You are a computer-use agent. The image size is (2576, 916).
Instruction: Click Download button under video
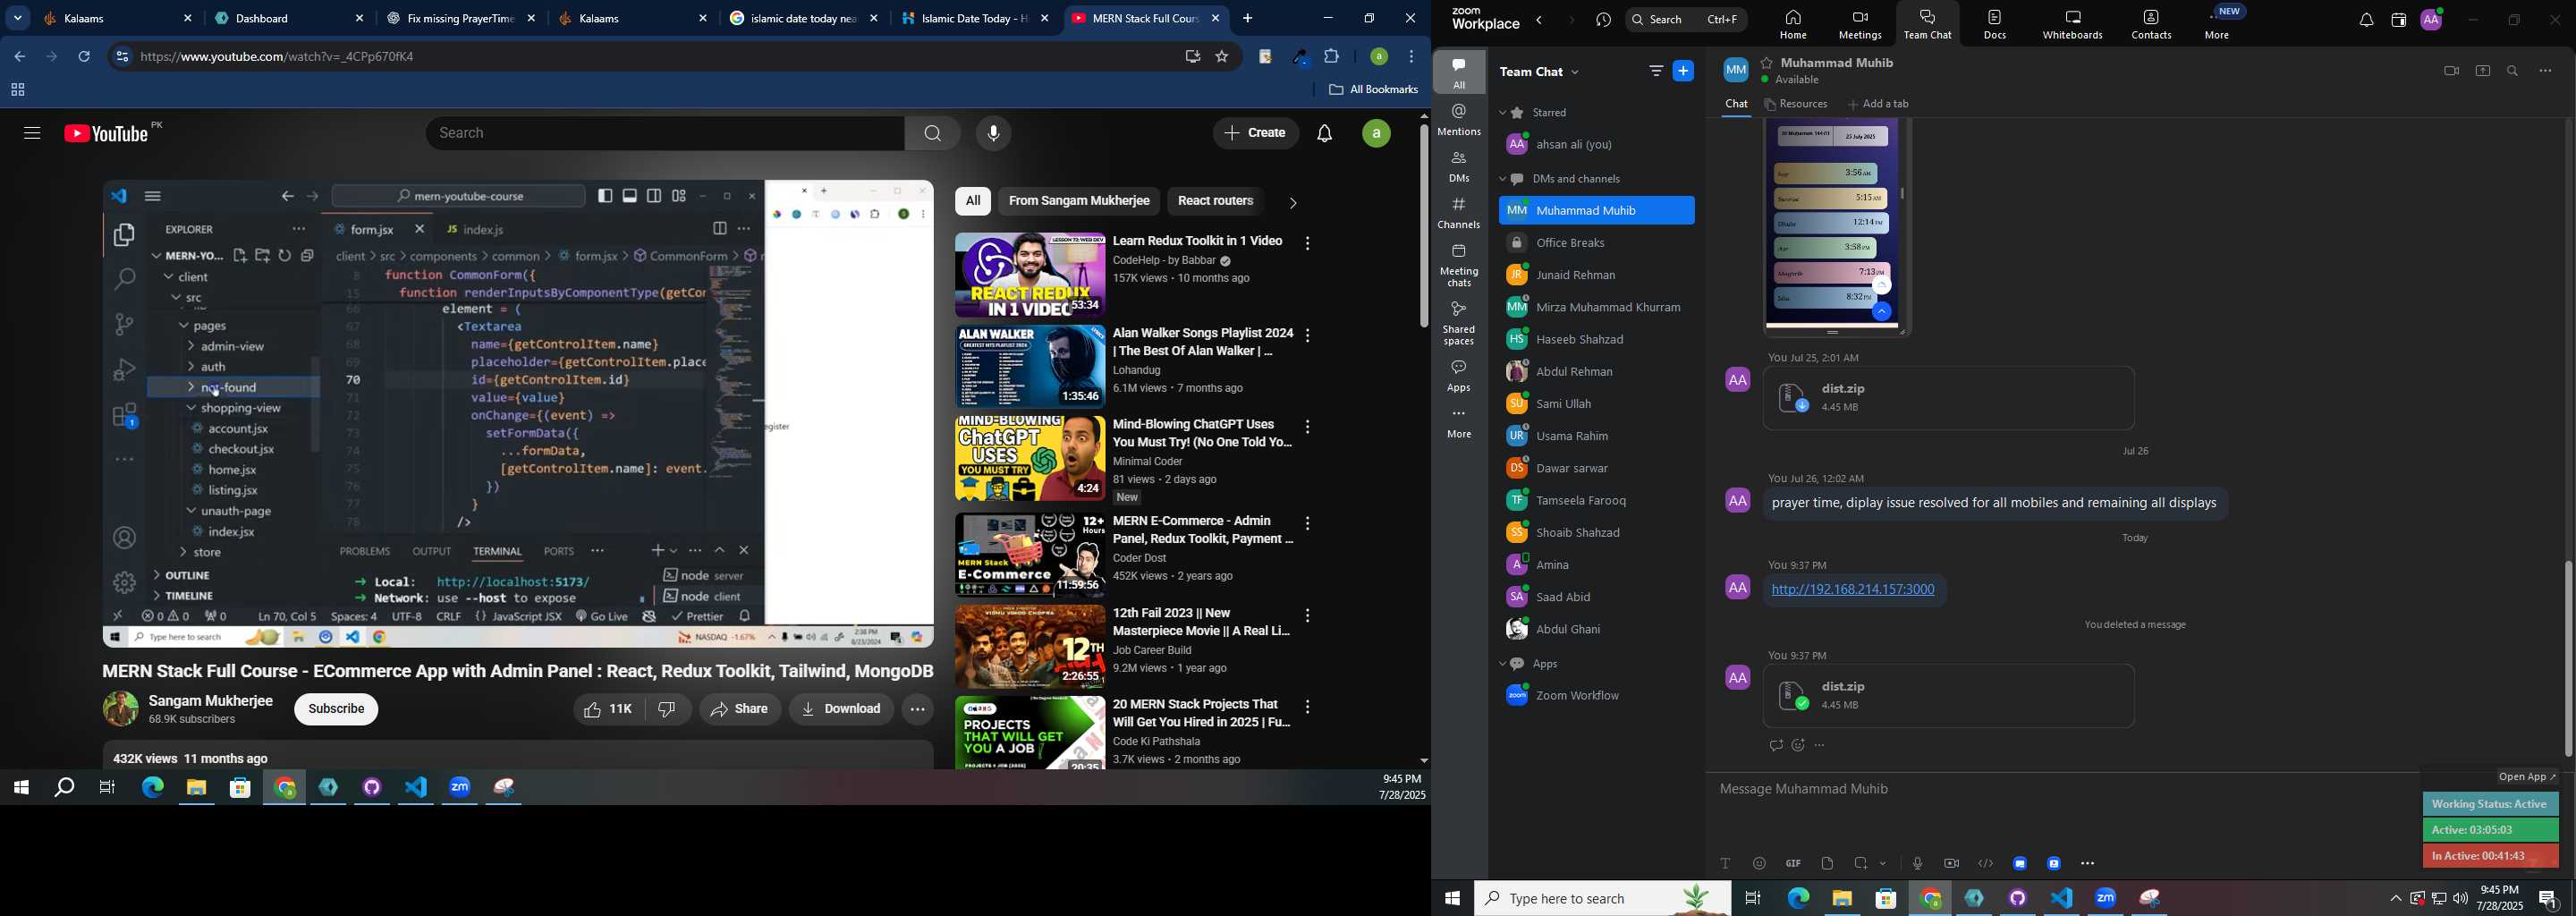coord(841,709)
